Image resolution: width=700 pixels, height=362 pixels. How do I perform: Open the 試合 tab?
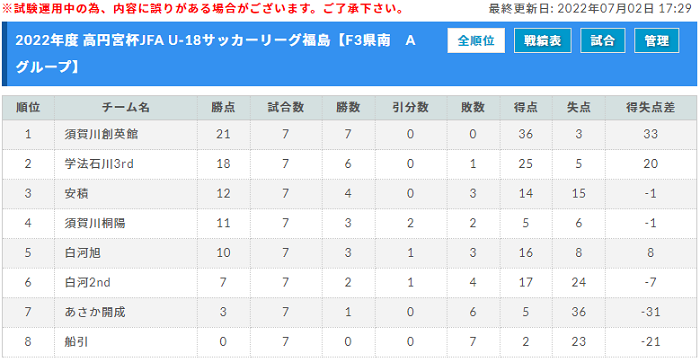click(x=603, y=41)
